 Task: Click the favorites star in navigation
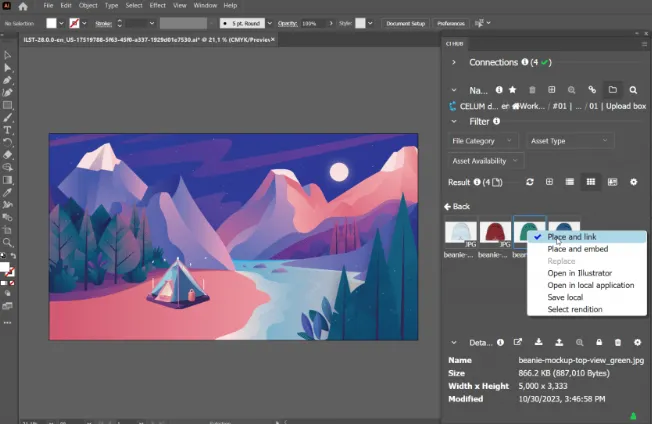click(x=513, y=90)
